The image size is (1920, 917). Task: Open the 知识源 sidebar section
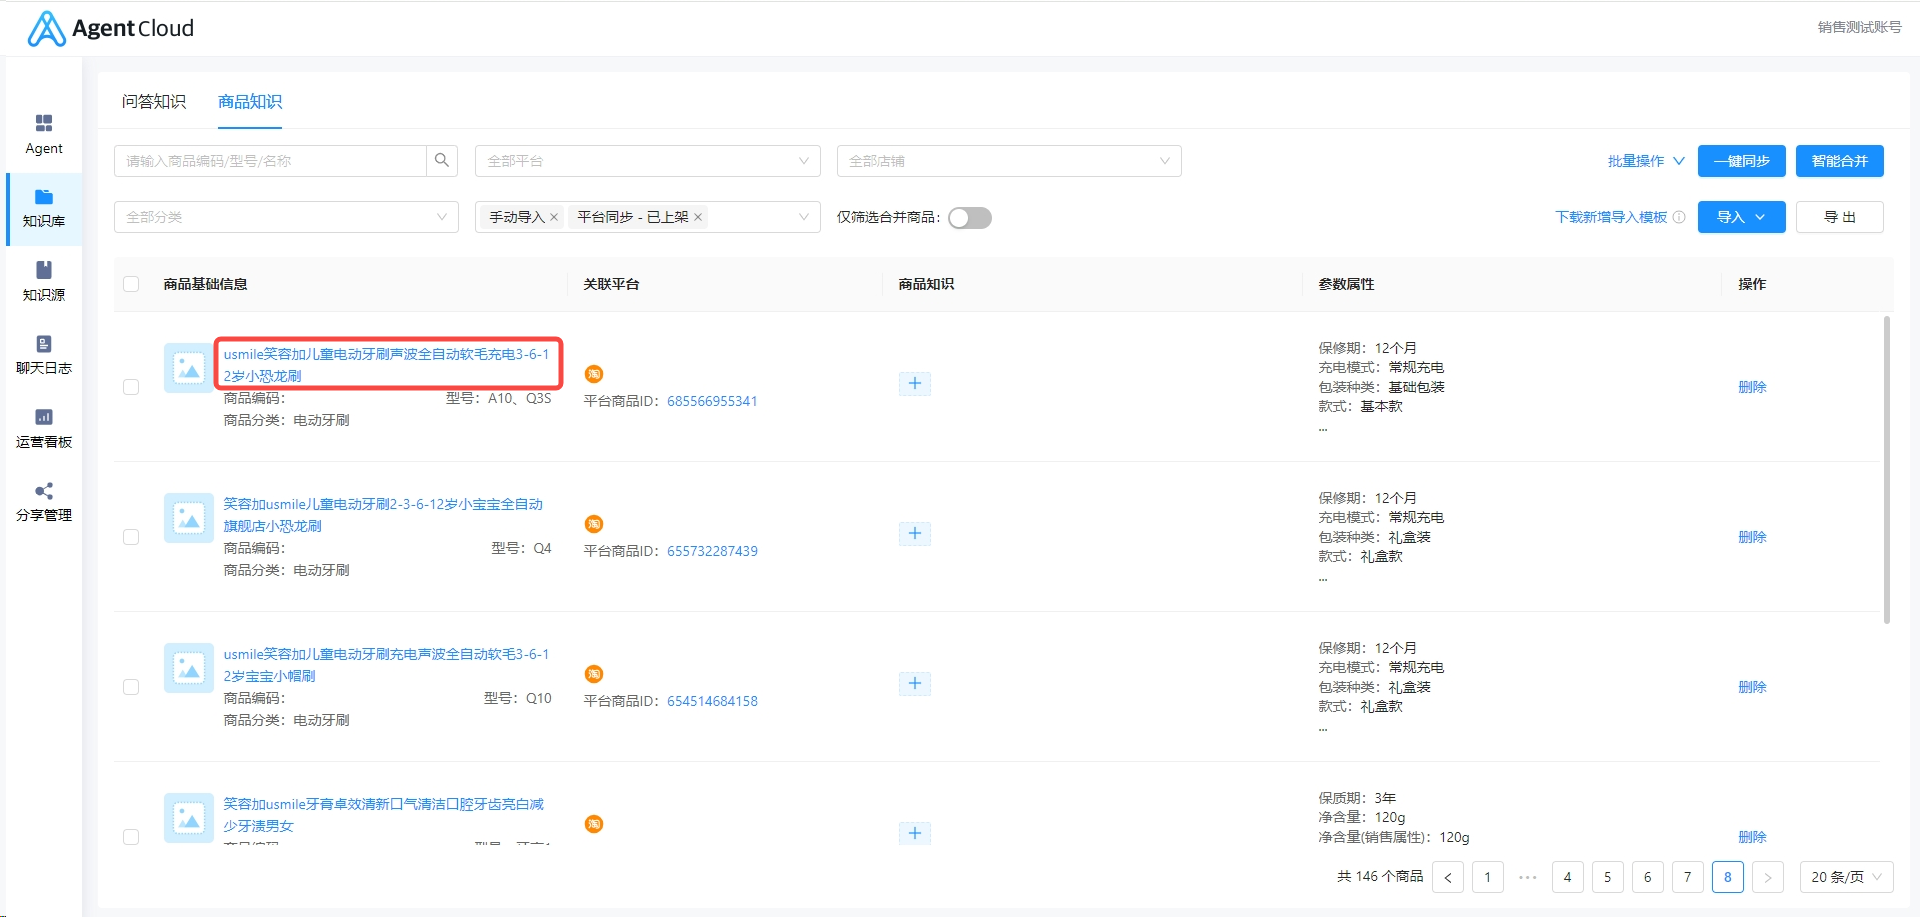(x=44, y=282)
